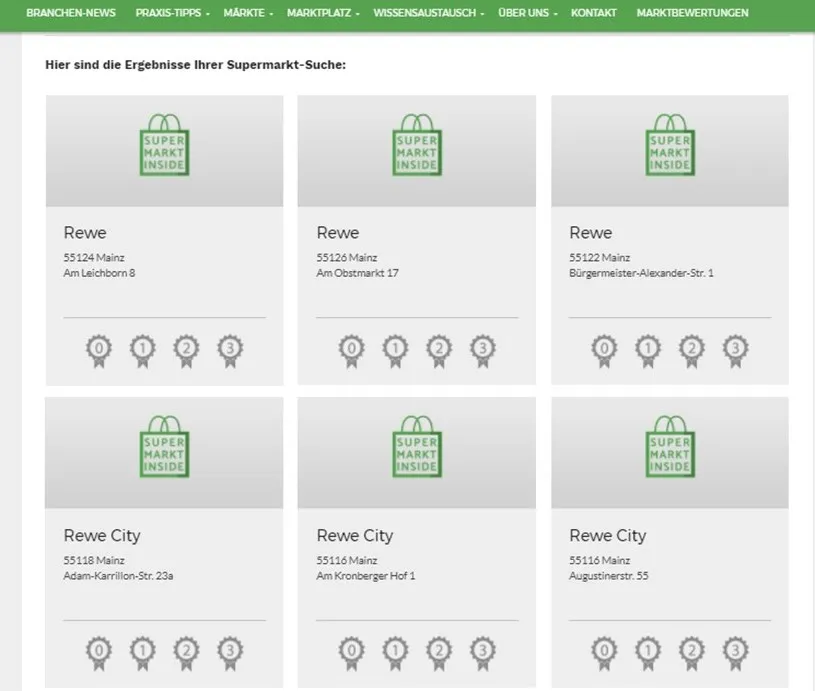Click the text 55118 Mainz
This screenshot has height=691, width=815.
[x=94, y=560]
